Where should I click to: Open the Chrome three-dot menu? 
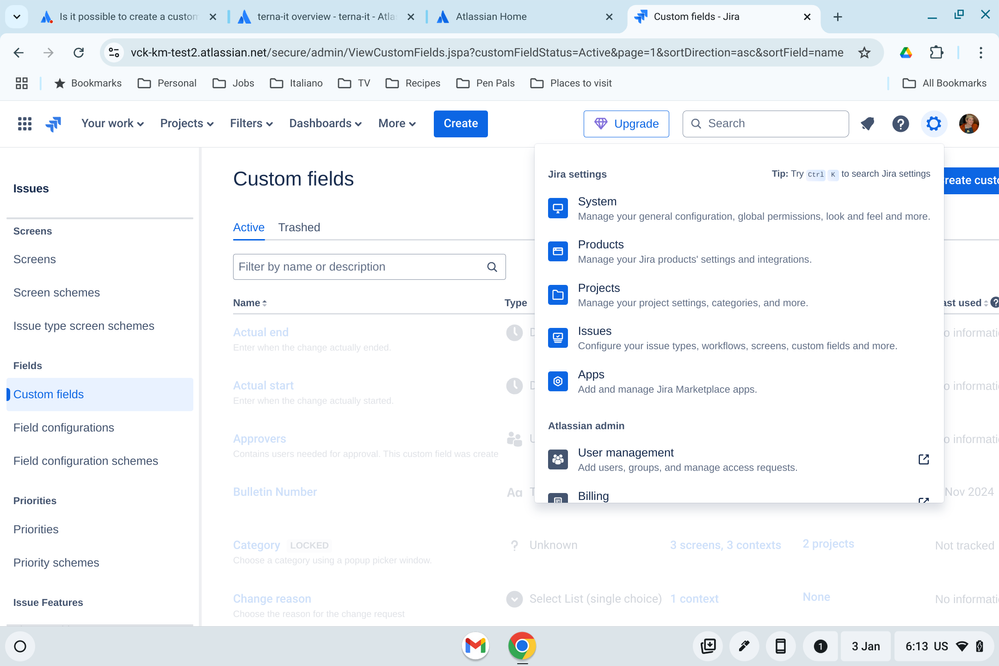(981, 53)
